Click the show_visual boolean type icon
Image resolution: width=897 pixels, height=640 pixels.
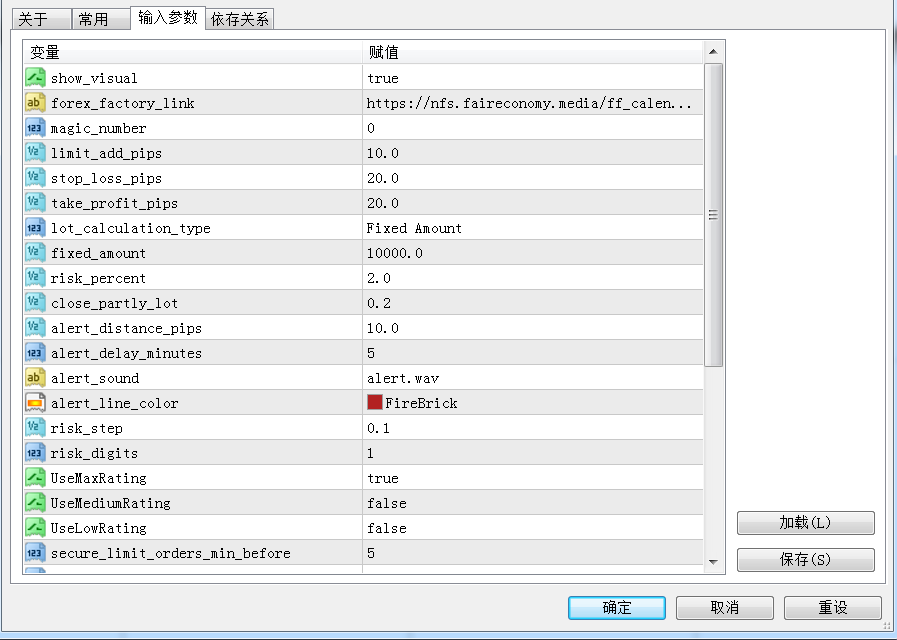click(x=35, y=78)
